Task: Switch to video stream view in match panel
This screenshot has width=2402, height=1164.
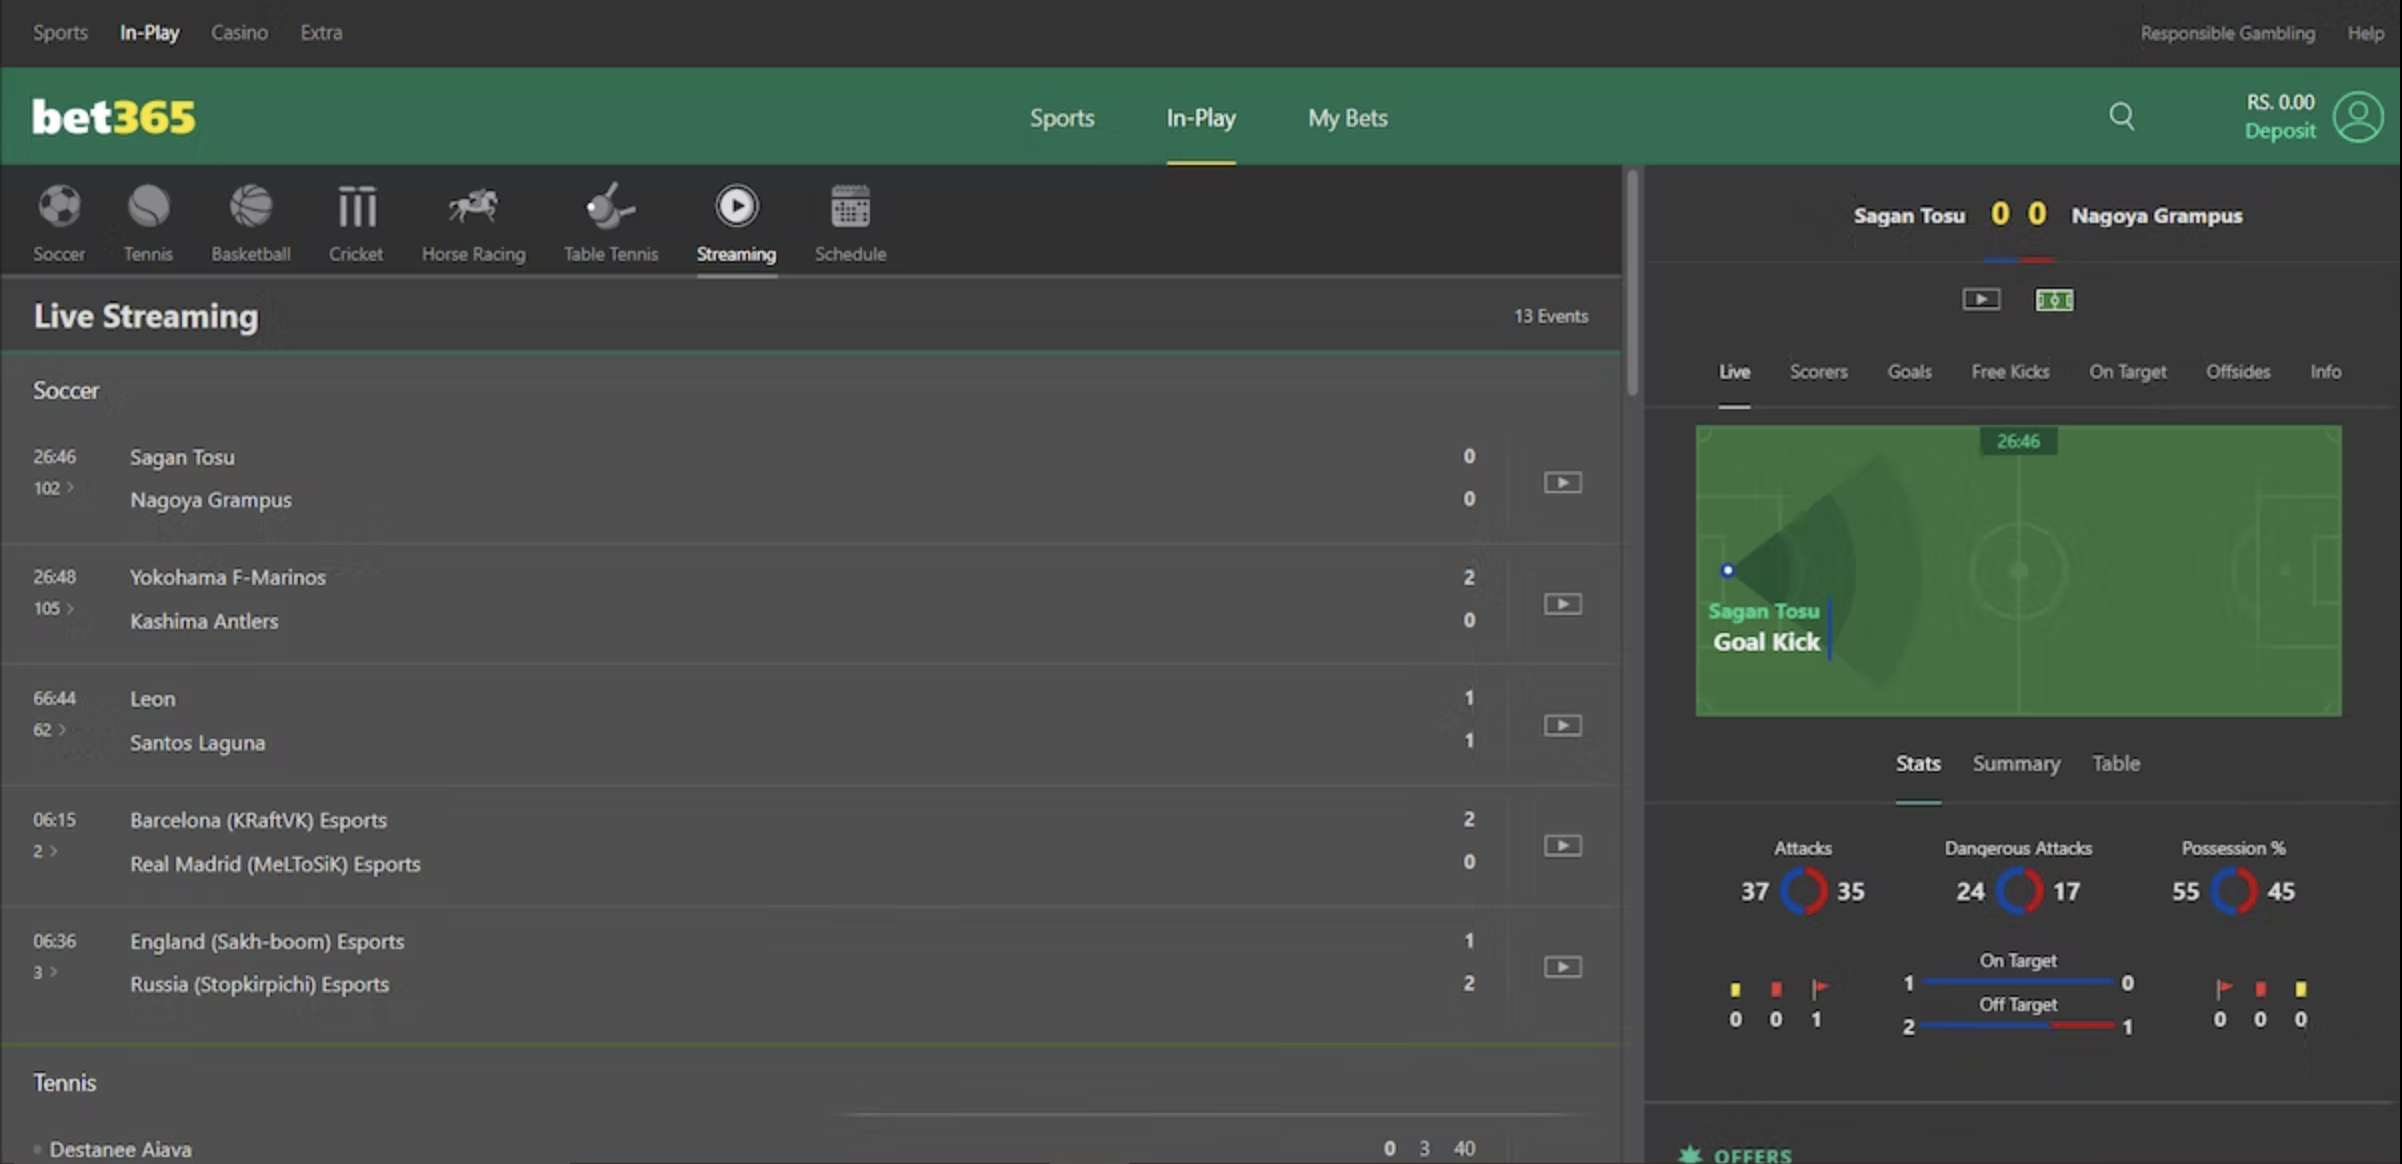Action: point(1981,299)
